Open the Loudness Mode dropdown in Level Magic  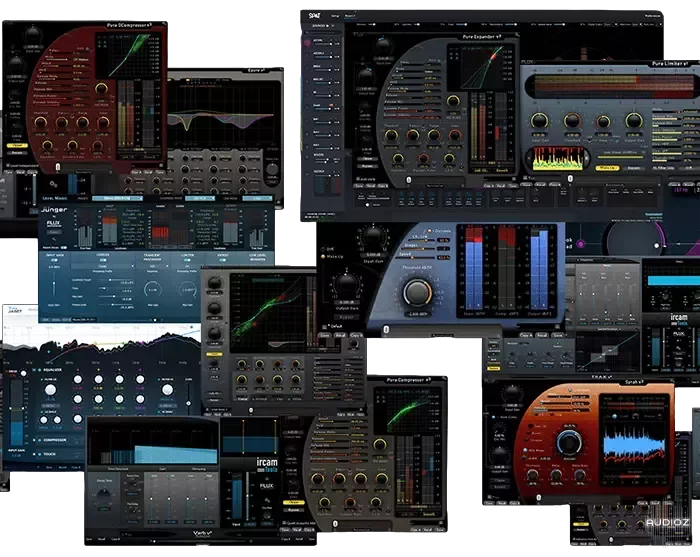point(200,198)
